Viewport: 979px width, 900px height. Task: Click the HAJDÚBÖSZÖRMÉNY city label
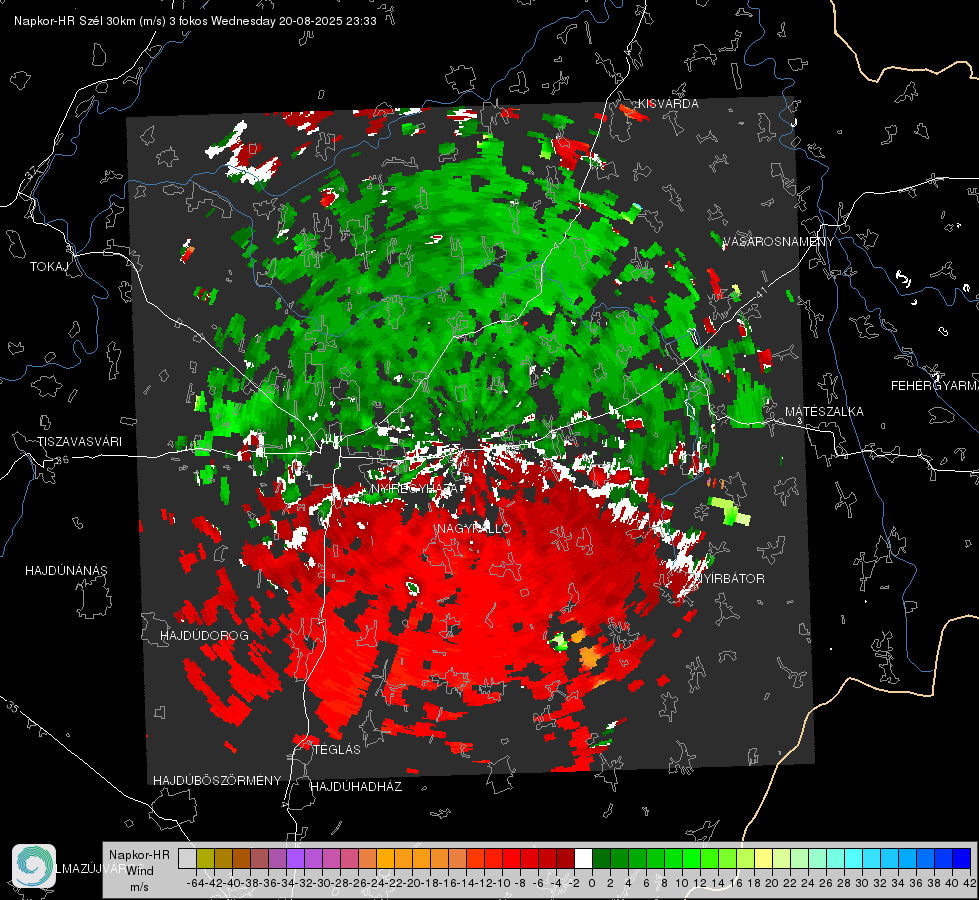pyautogui.click(x=217, y=781)
